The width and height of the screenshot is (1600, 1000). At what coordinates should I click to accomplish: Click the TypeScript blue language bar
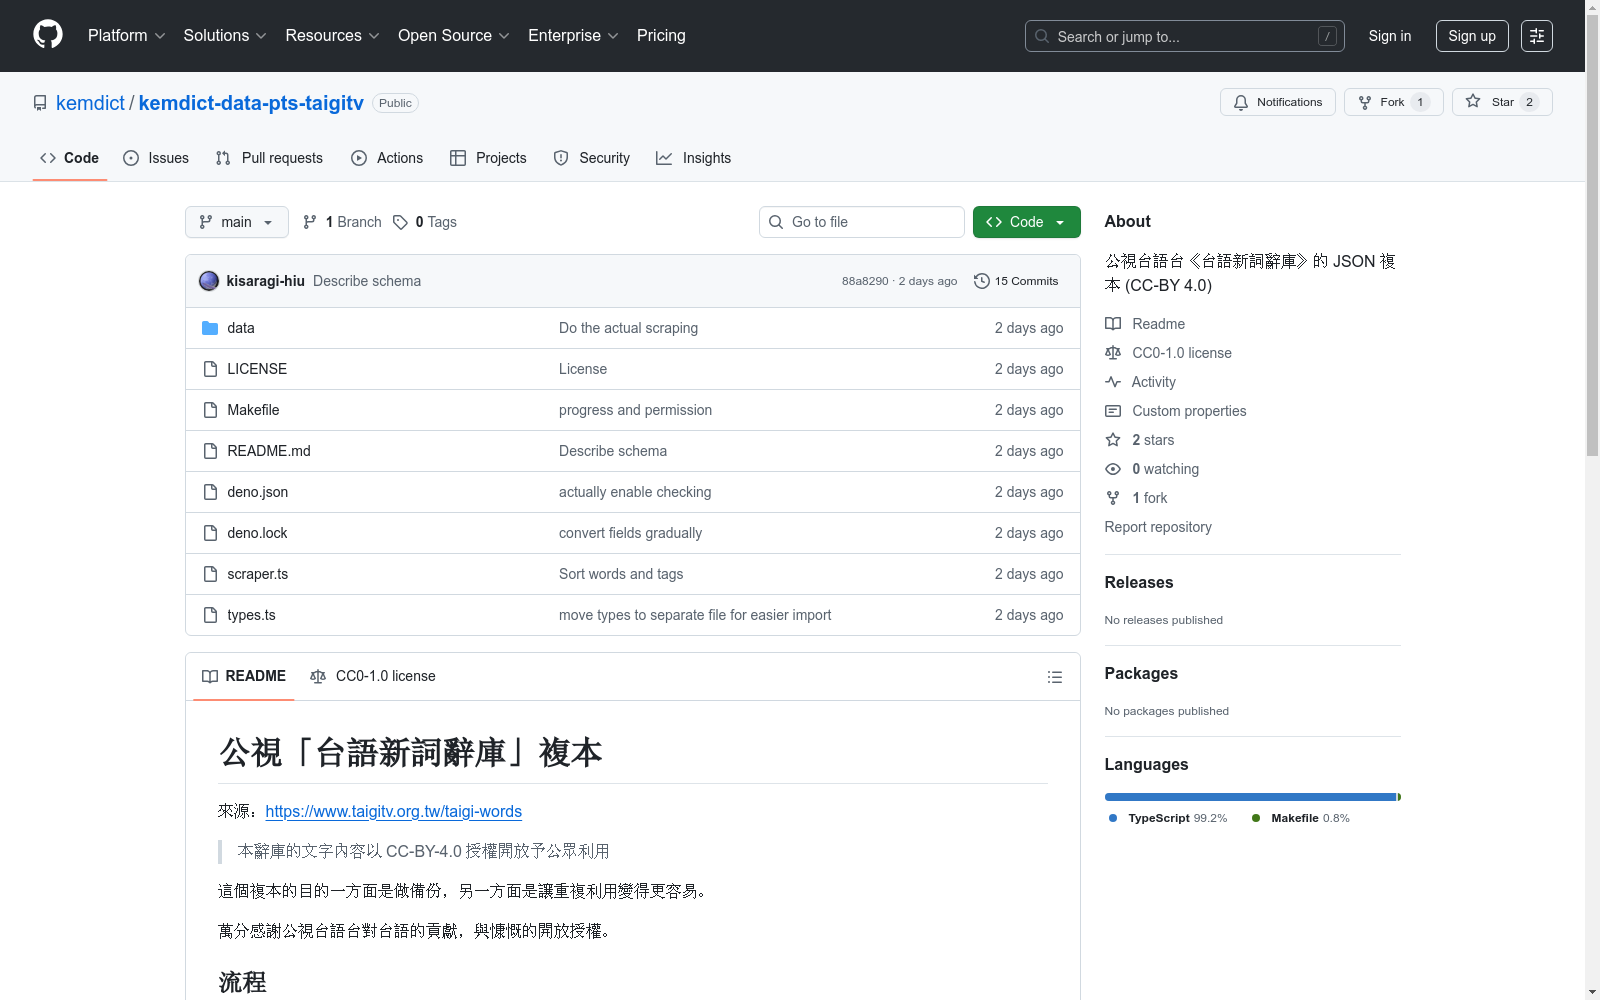(1250, 797)
